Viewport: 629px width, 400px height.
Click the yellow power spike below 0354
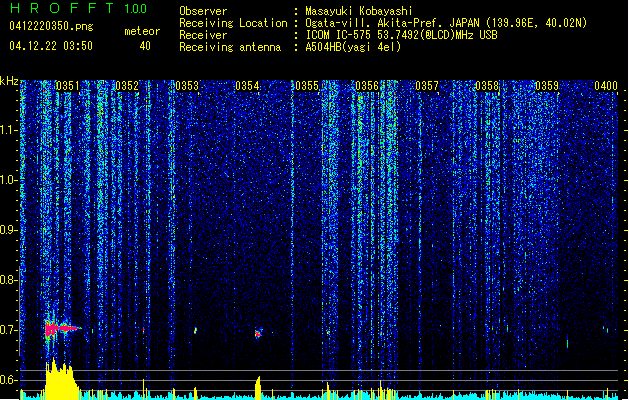[x=258, y=388]
